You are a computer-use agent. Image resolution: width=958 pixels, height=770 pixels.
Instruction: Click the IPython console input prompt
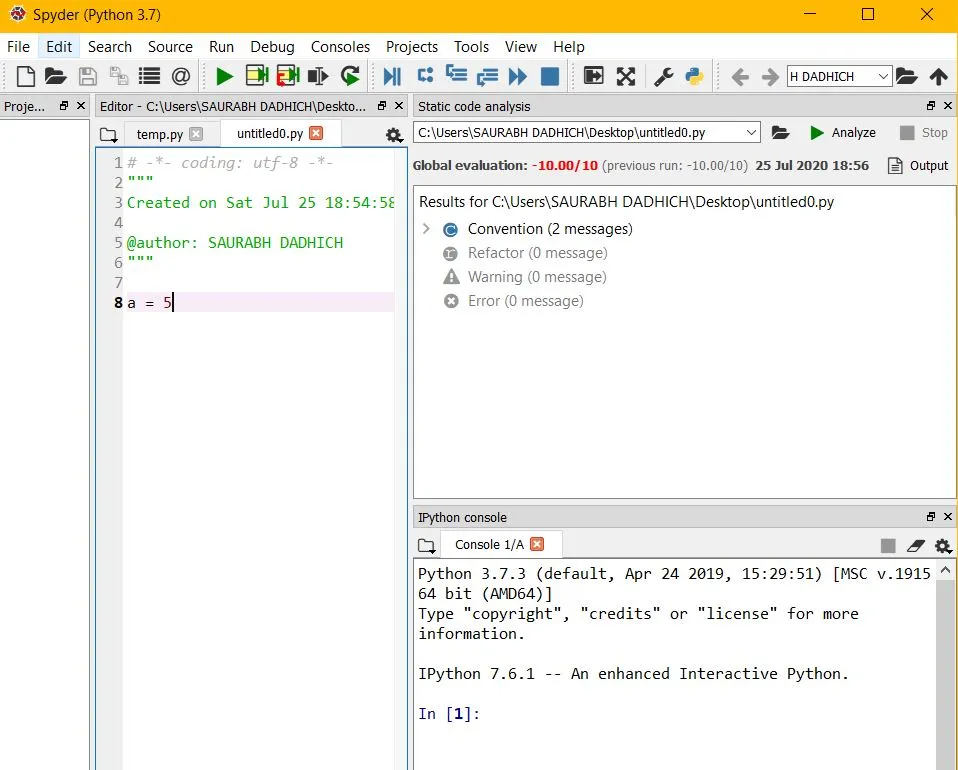tap(600, 714)
